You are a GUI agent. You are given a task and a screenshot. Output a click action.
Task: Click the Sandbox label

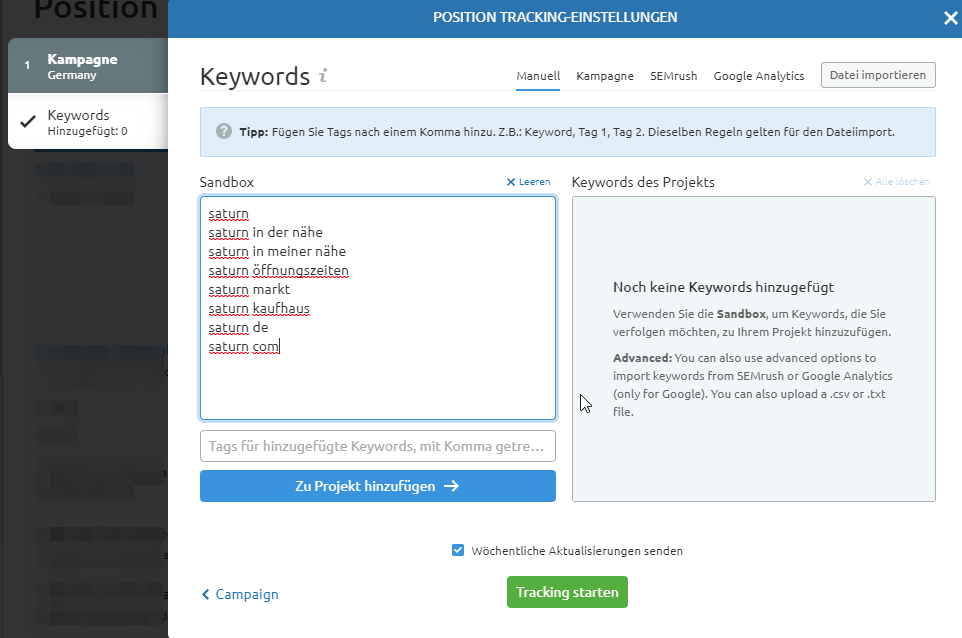pyautogui.click(x=226, y=182)
